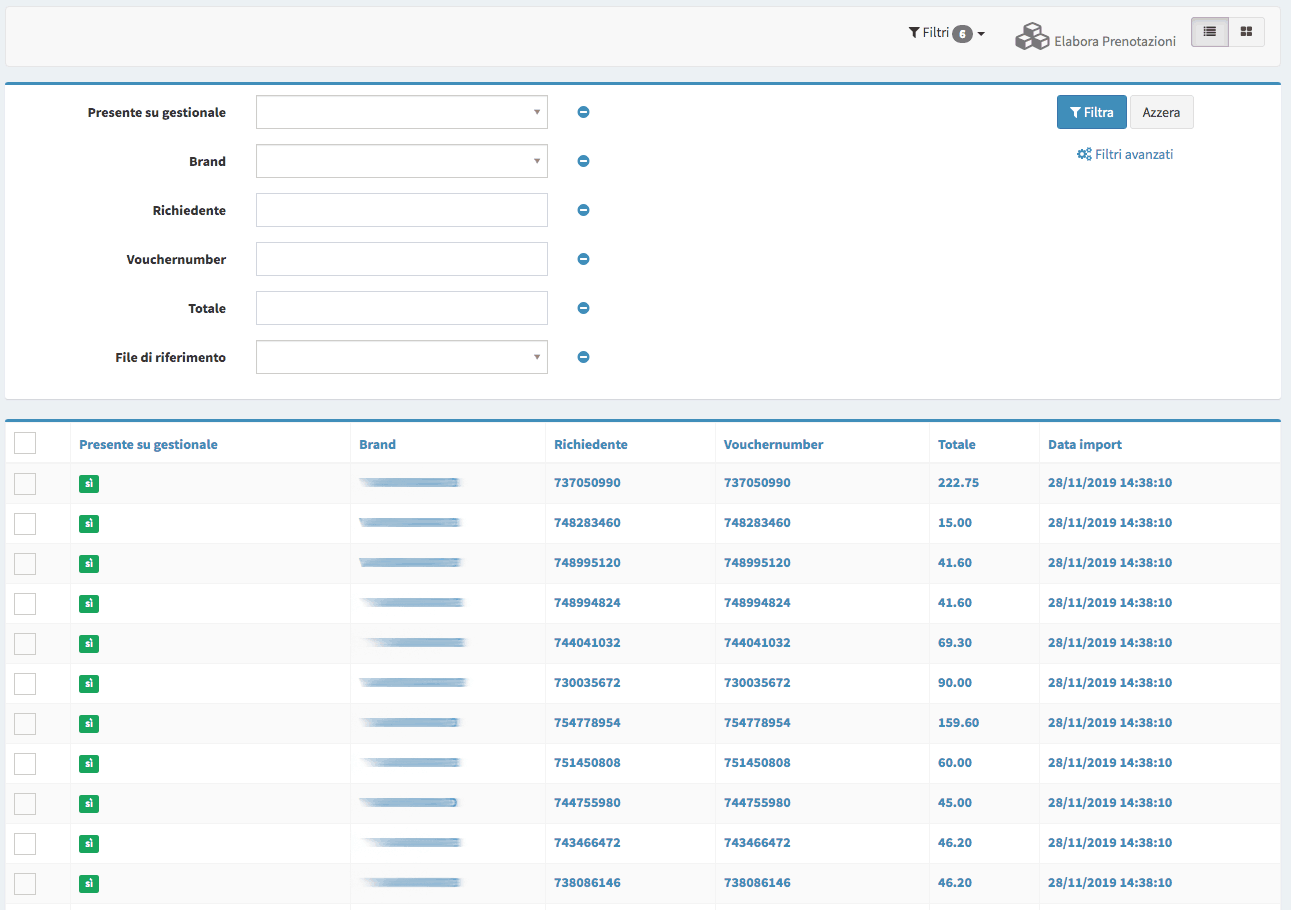Click the green 'sì' badge for 744041032
The height and width of the screenshot is (910, 1291).
89,643
